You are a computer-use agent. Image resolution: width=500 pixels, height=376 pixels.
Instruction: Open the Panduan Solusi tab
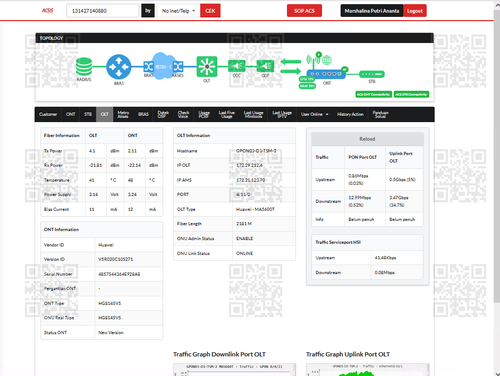pos(380,114)
